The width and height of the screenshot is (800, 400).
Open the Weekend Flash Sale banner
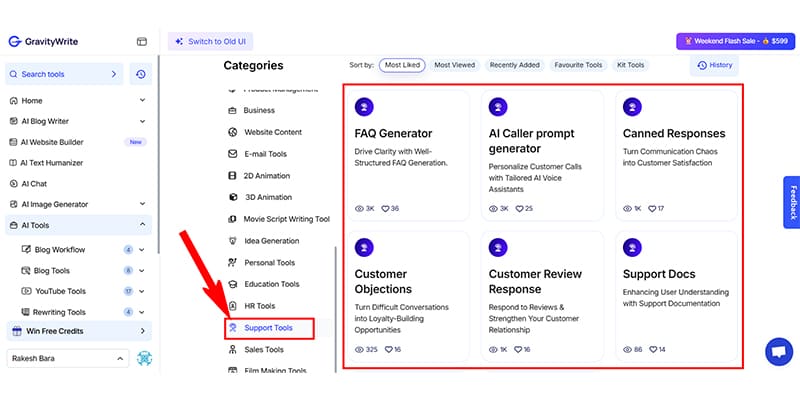coord(735,41)
